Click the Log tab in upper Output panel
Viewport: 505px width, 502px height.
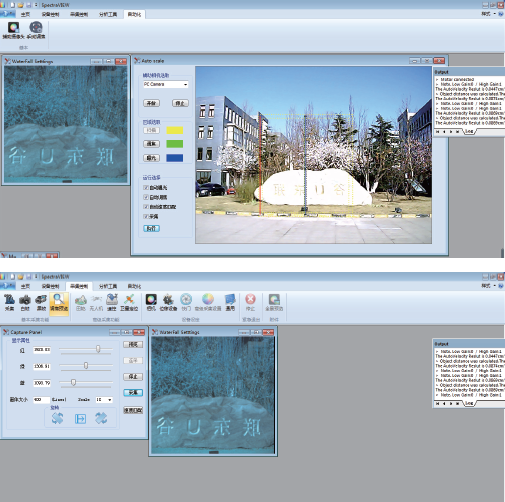click(469, 132)
